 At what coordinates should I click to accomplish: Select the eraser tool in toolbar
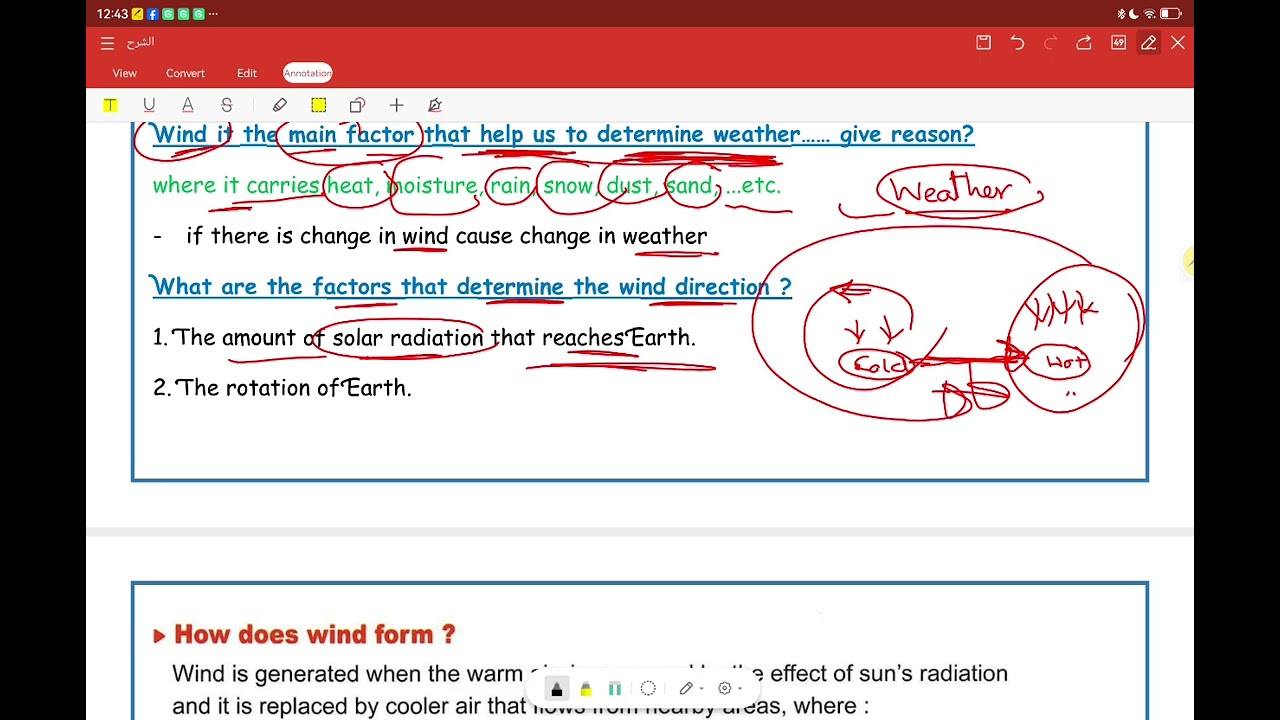(x=280, y=105)
